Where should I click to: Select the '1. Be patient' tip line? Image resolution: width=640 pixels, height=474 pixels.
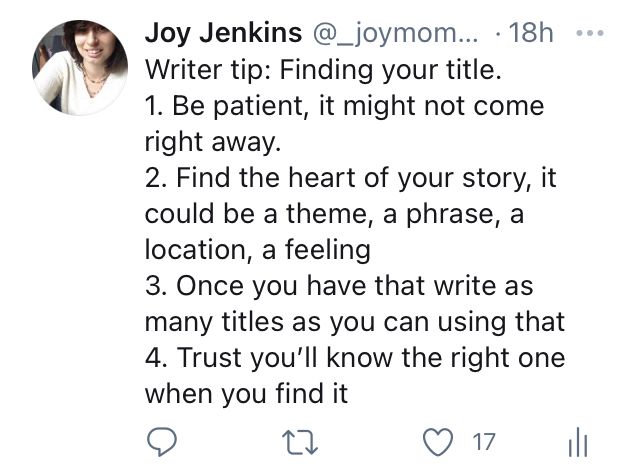[x=344, y=106]
